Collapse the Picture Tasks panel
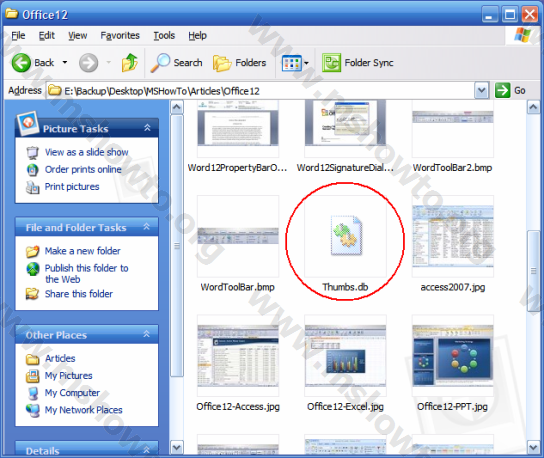 tap(147, 128)
